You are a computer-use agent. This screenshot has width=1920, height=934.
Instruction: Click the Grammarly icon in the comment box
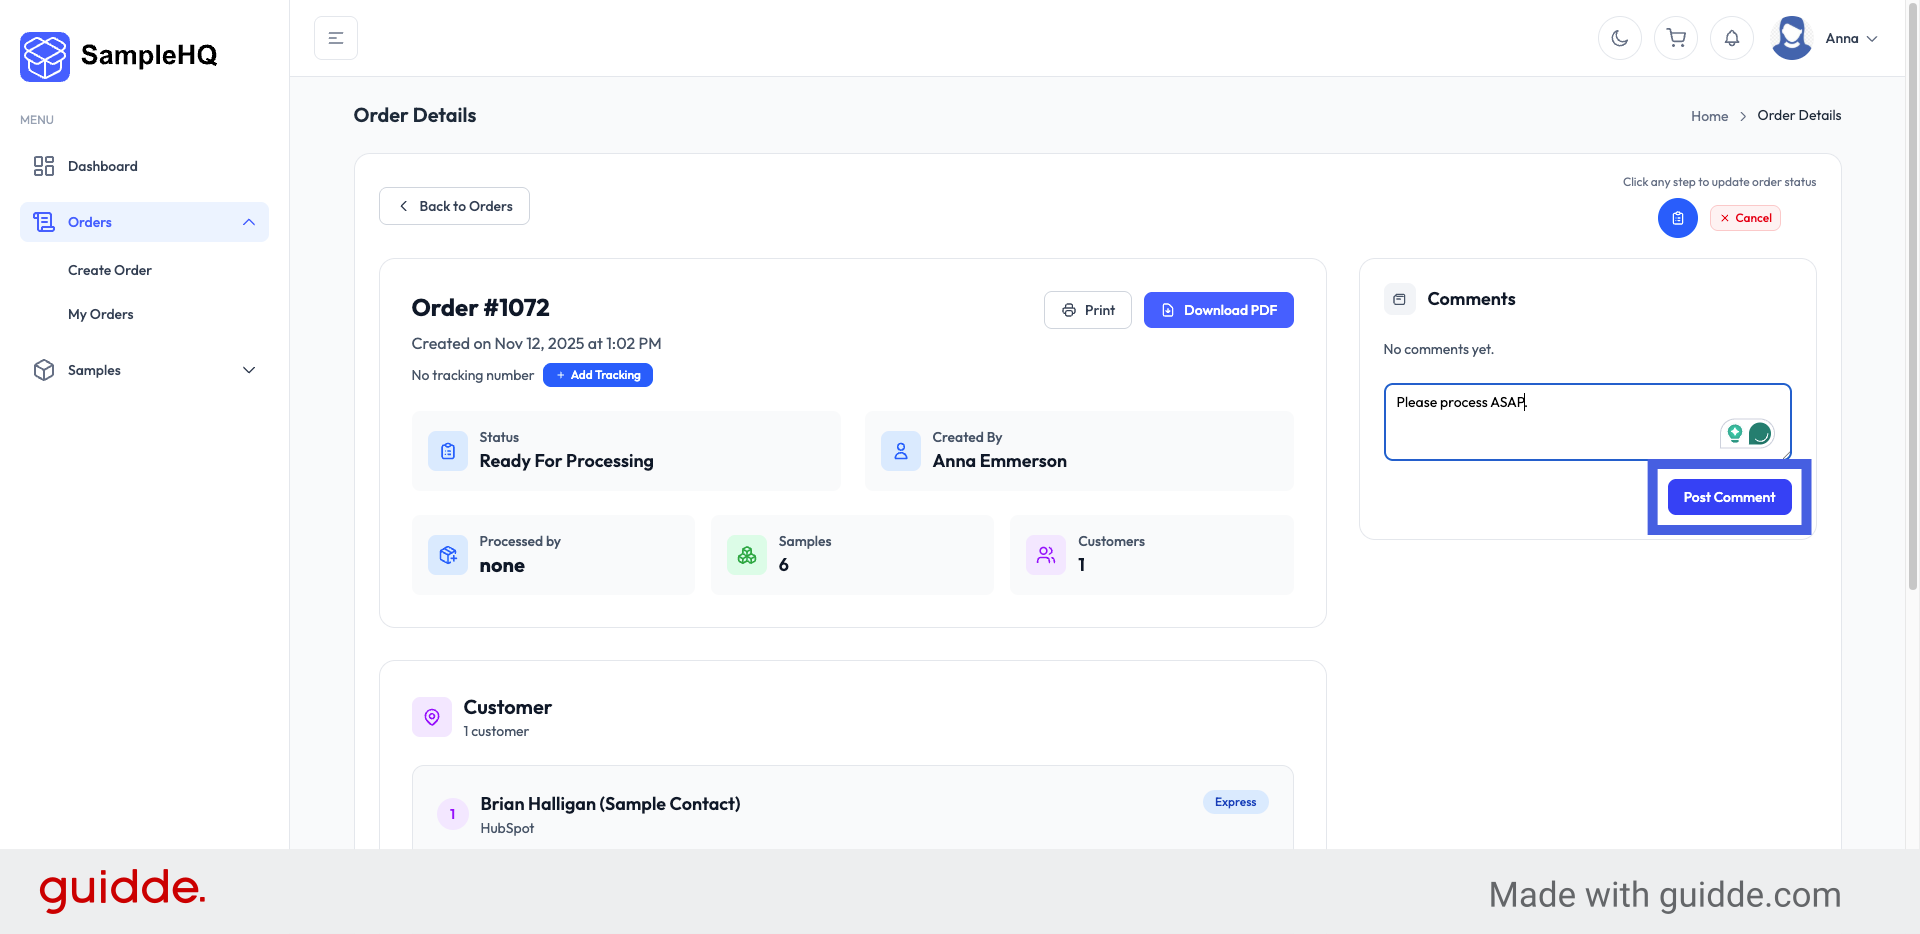pos(1759,434)
